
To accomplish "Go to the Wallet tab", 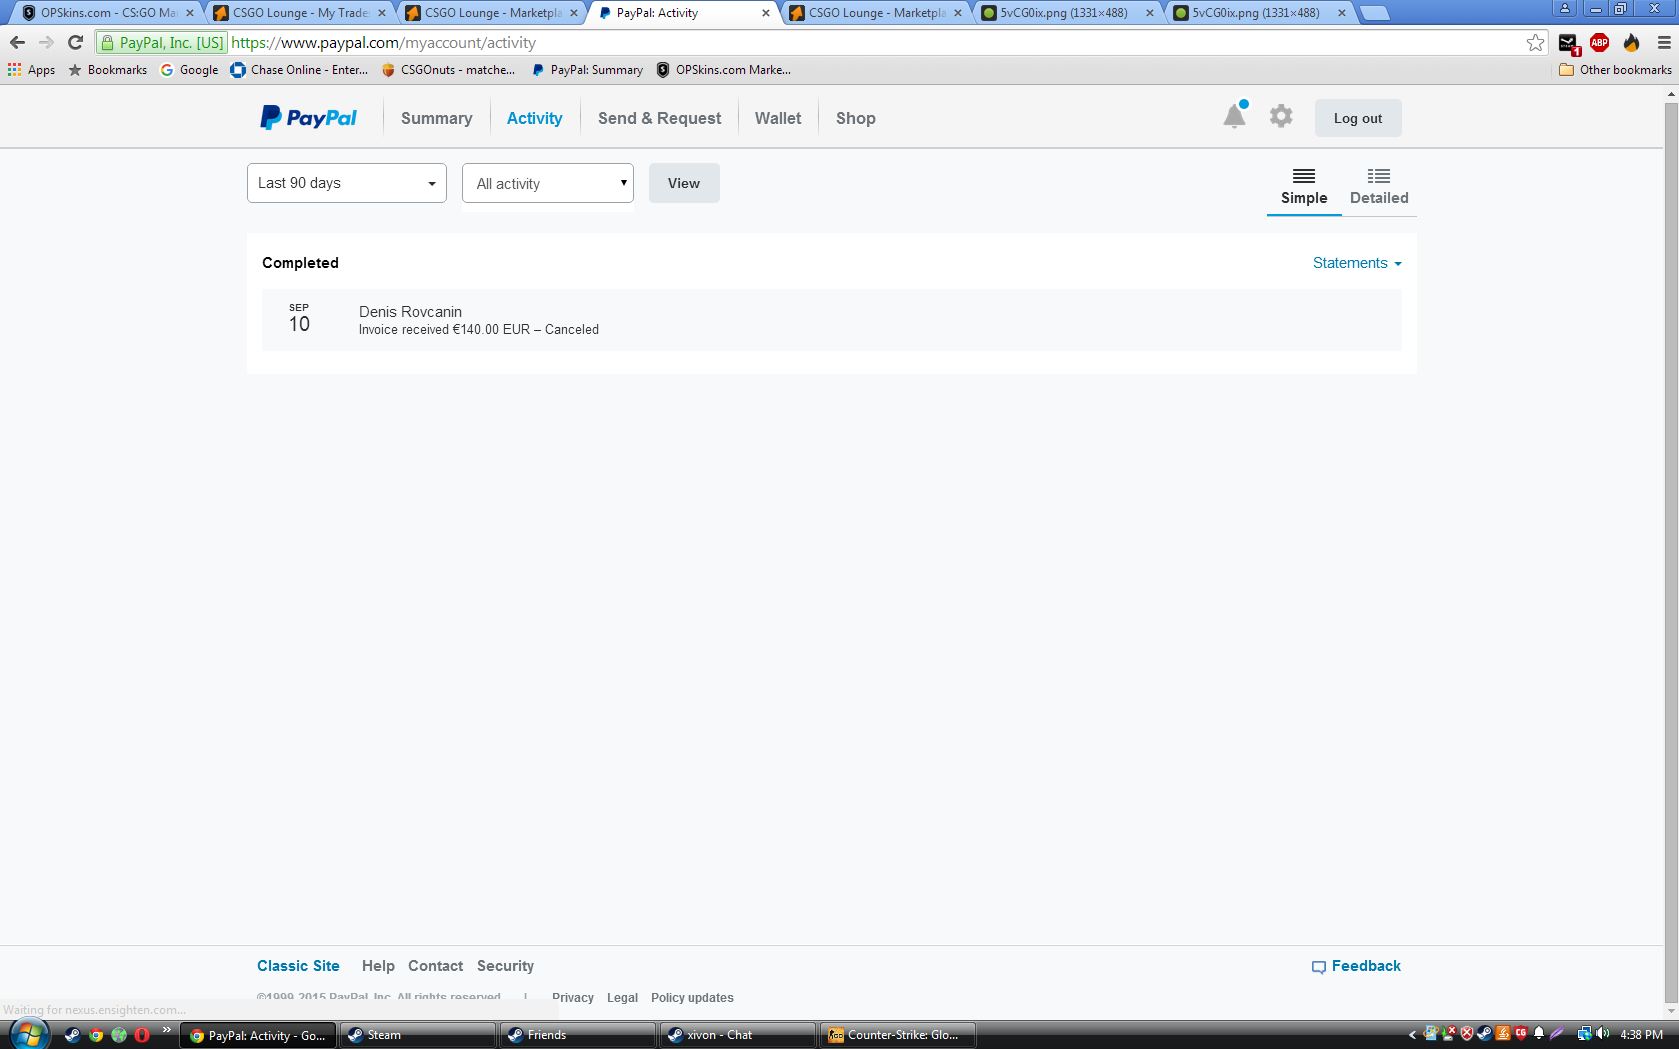I will pos(778,118).
